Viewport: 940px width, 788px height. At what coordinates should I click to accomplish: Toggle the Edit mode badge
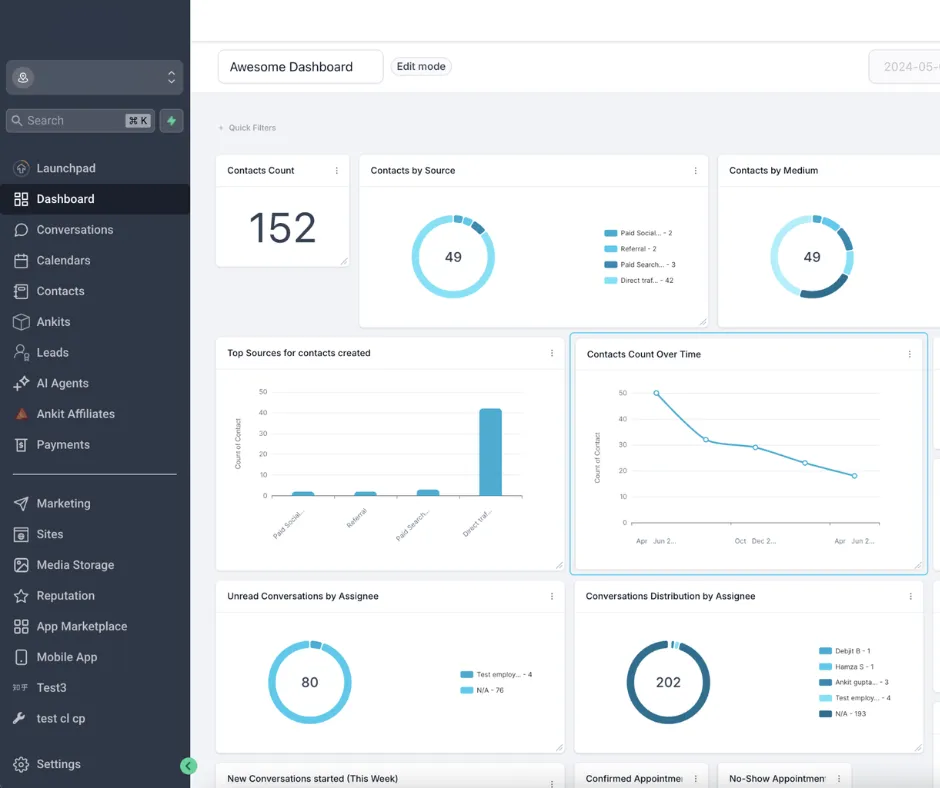click(421, 67)
